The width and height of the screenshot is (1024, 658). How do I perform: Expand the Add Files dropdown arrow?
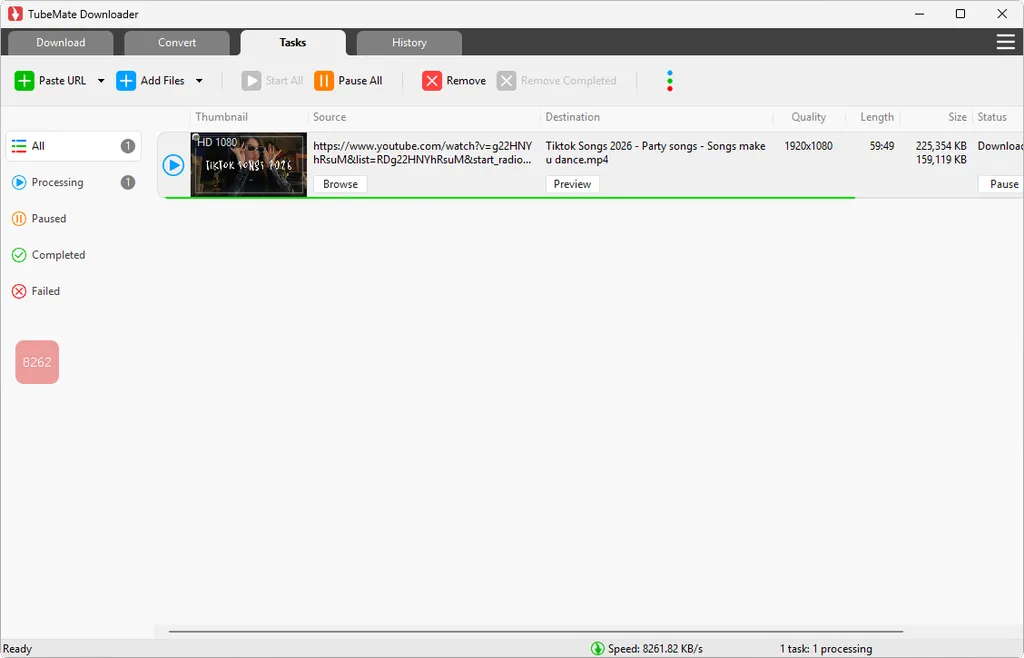click(199, 81)
